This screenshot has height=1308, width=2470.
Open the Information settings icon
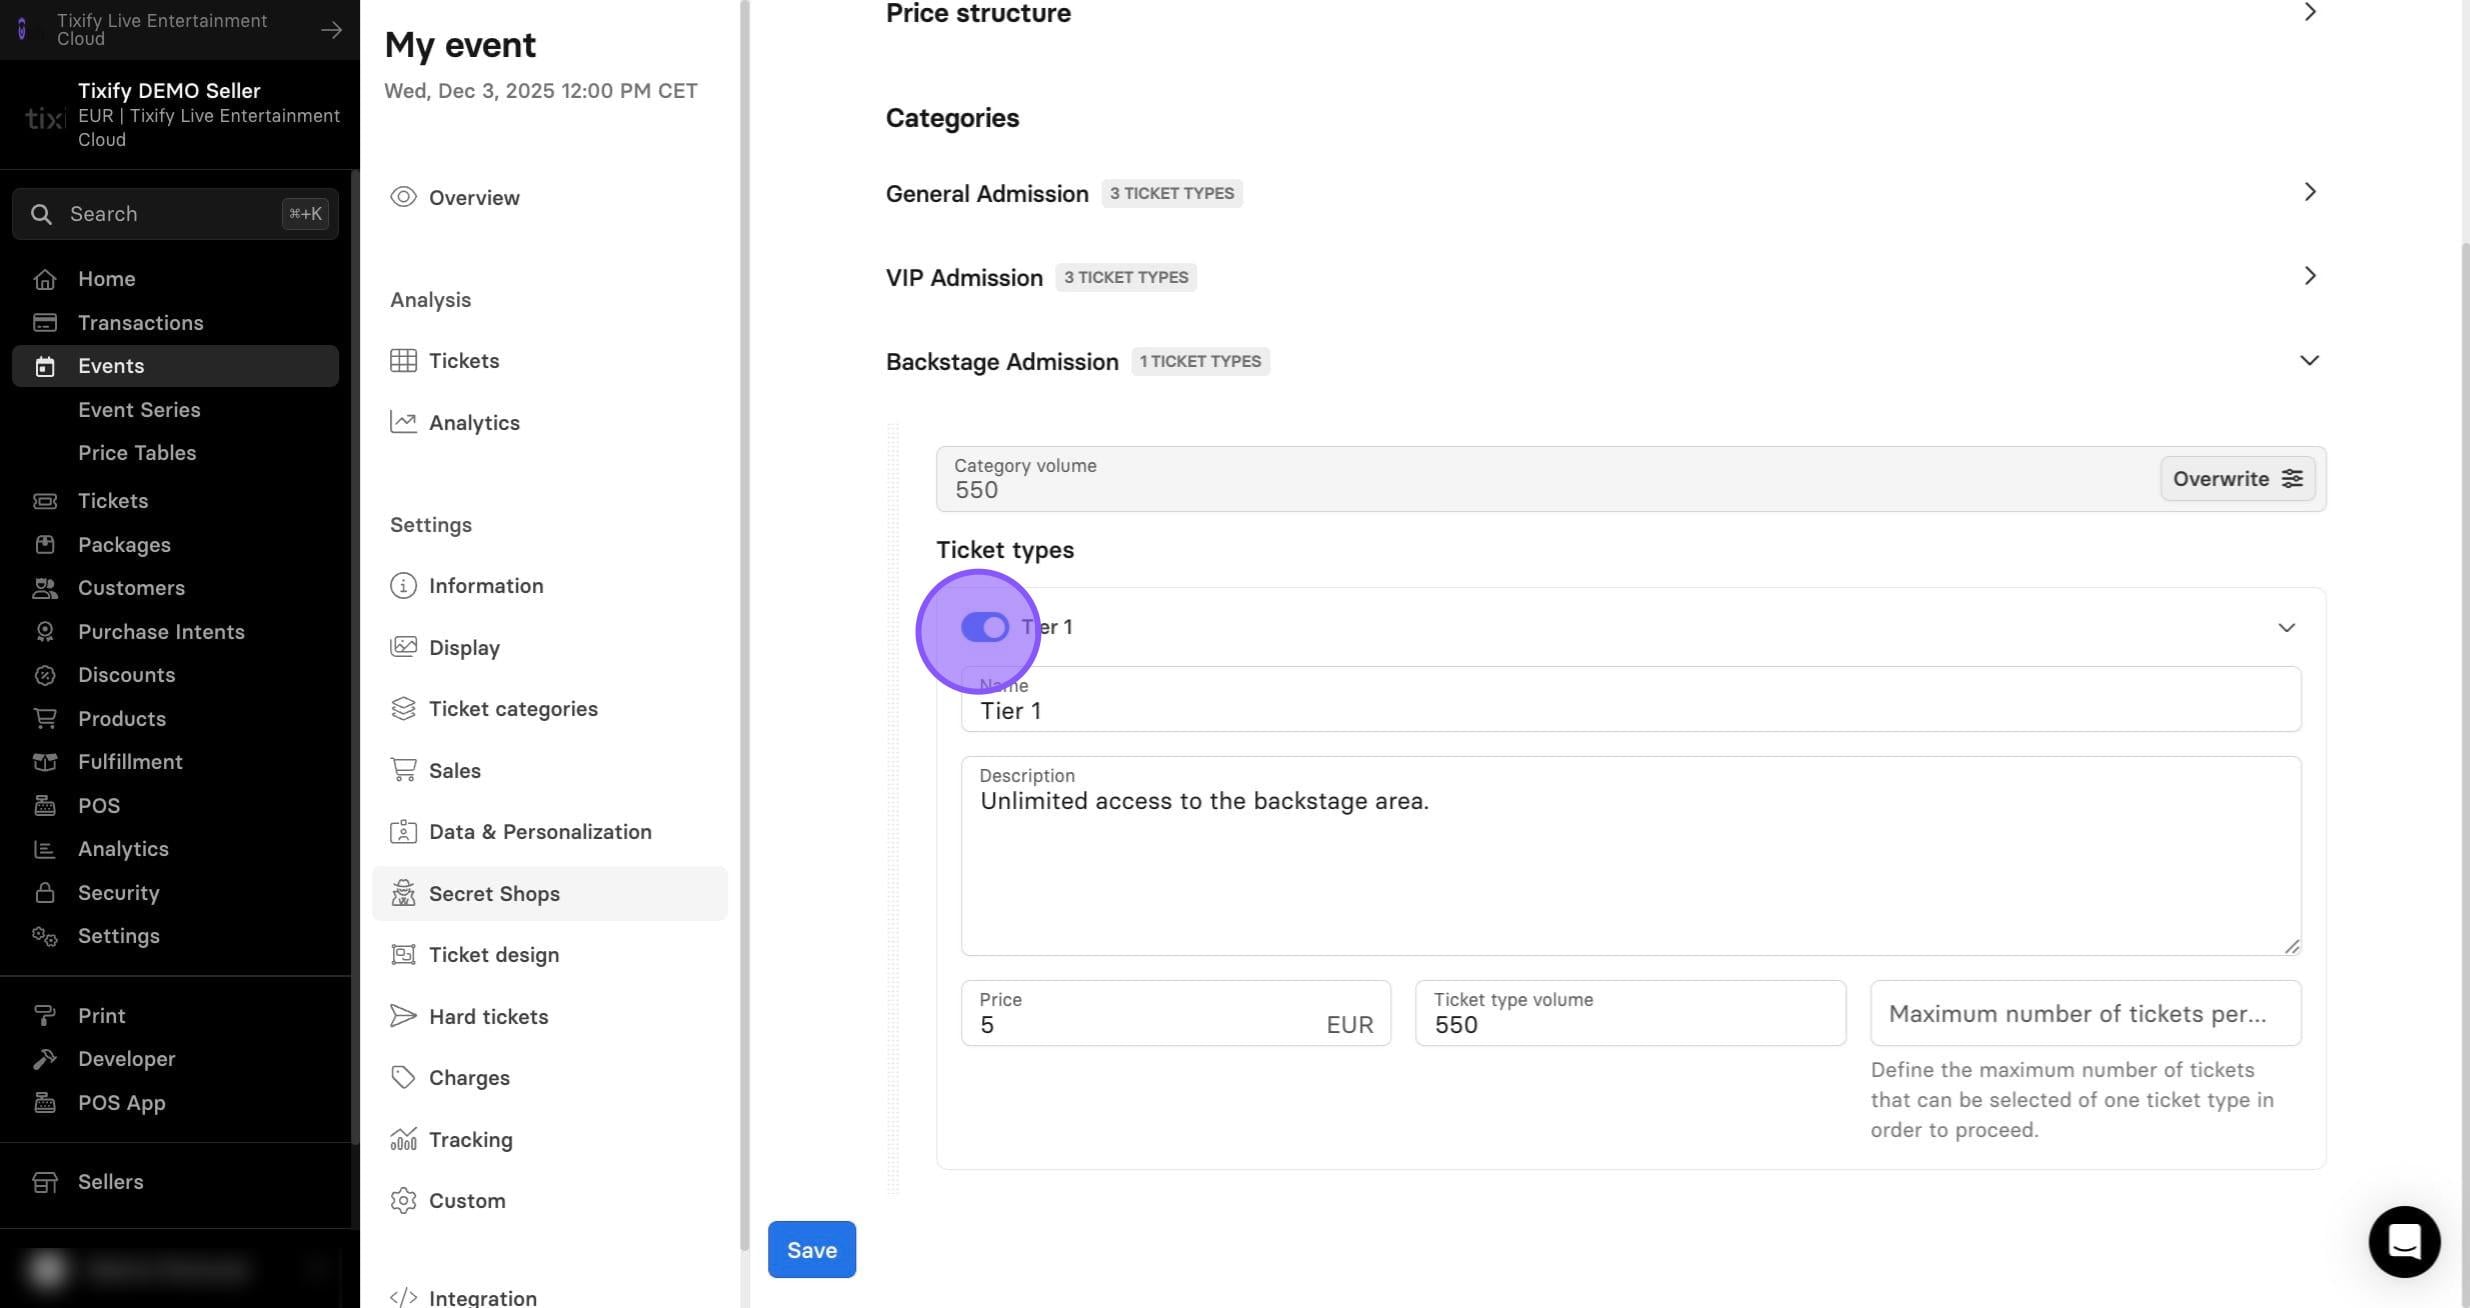[x=403, y=585]
